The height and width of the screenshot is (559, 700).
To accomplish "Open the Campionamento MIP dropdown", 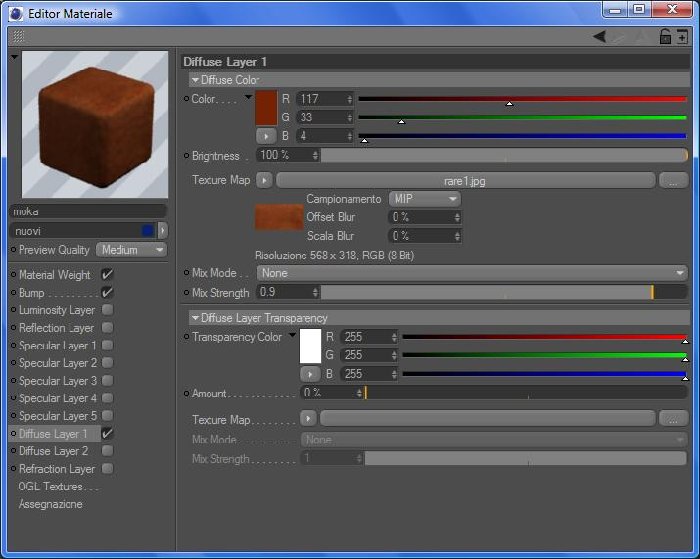I will pos(425,199).
